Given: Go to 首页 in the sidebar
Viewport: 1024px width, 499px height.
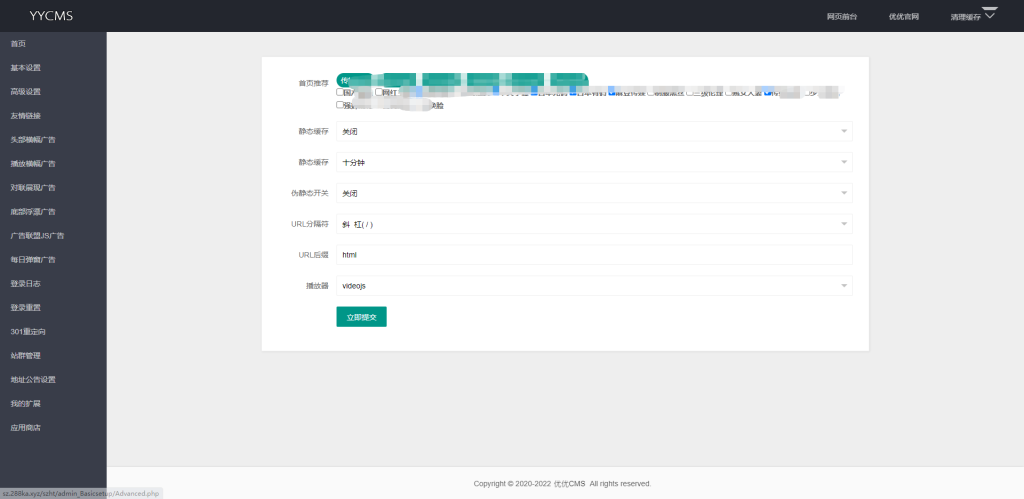Looking at the screenshot, I should (x=18, y=44).
